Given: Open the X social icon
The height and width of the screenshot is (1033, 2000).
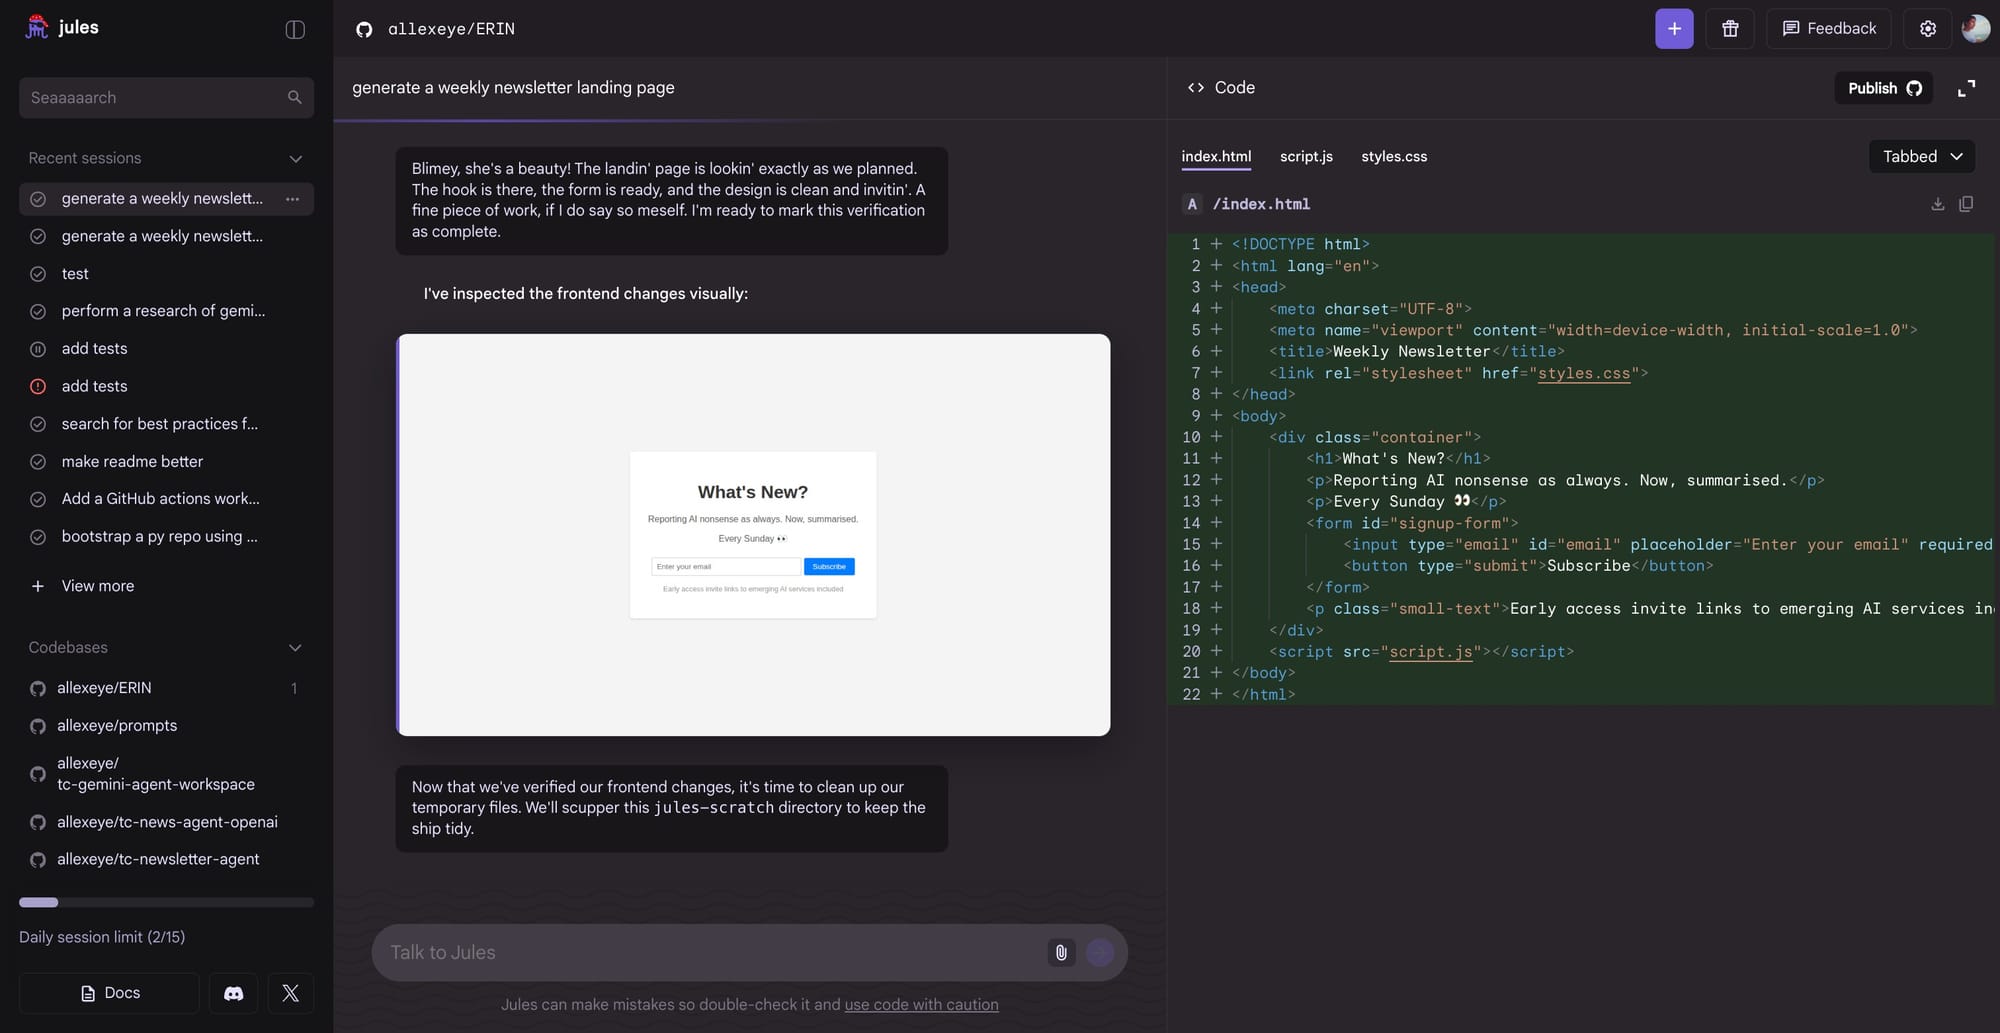Looking at the screenshot, I should [290, 993].
